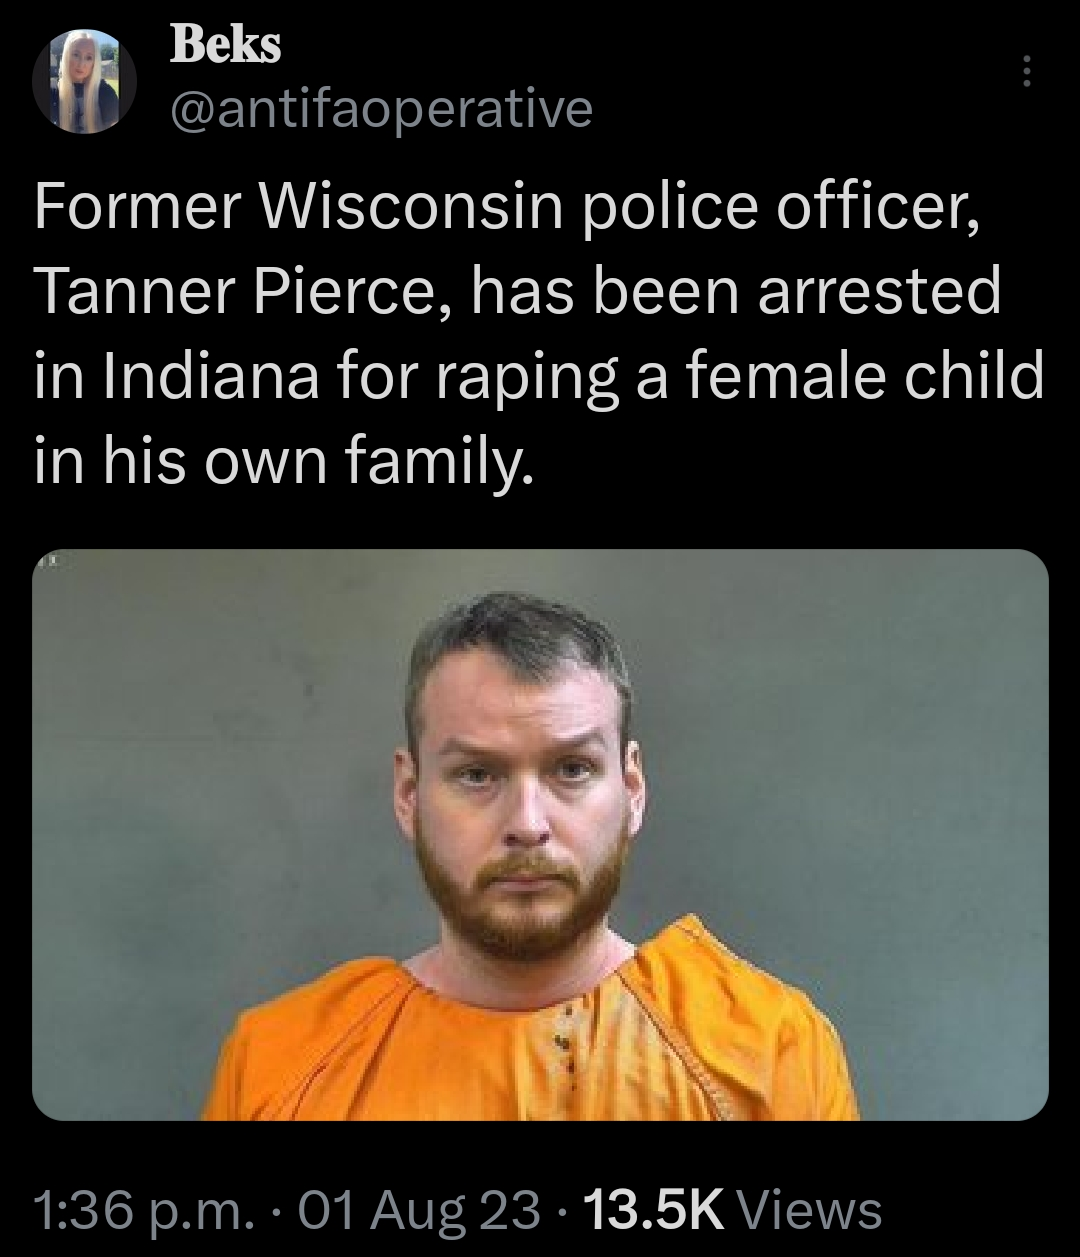Open the mugshot image attachment
The height and width of the screenshot is (1257, 1080).
pyautogui.click(x=540, y=834)
